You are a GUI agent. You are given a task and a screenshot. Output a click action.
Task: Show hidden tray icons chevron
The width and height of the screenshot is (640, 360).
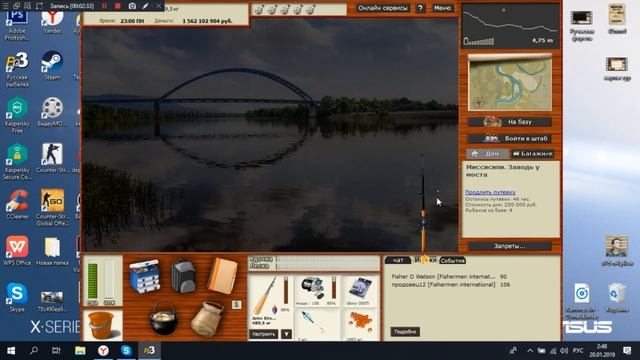coord(530,351)
